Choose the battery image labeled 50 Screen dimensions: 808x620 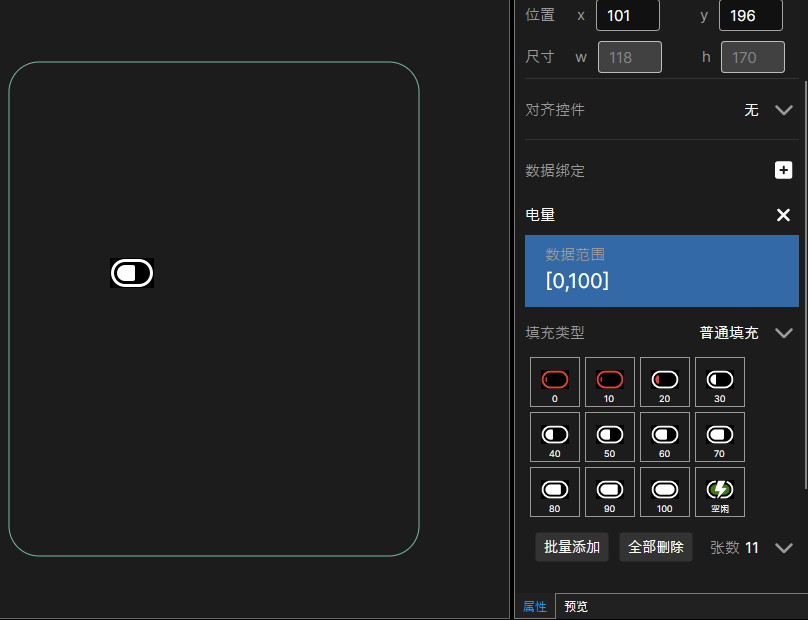pyautogui.click(x=610, y=437)
